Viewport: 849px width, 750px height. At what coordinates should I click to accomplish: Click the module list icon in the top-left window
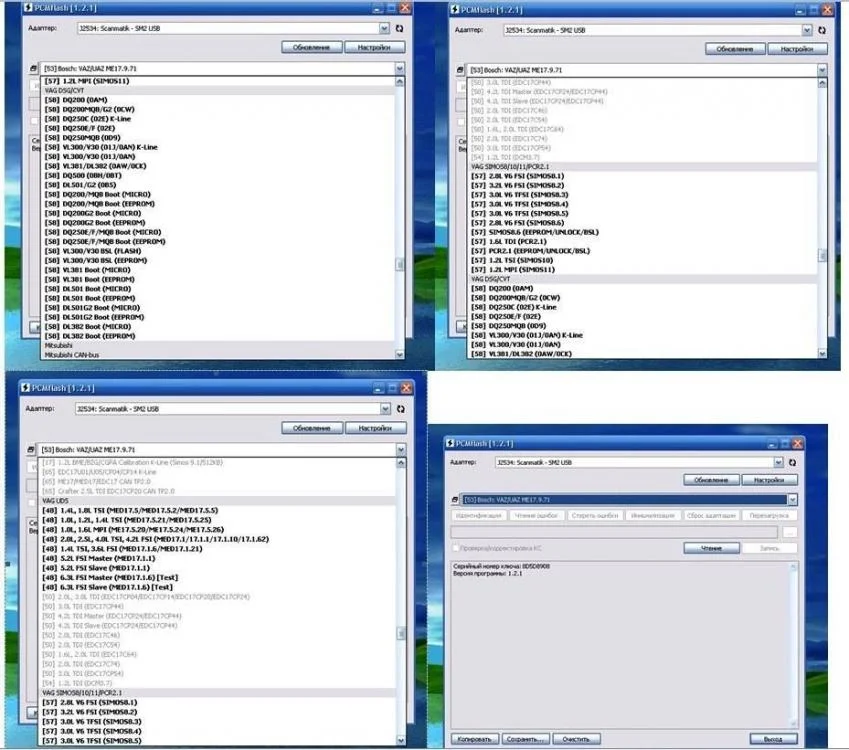pos(33,69)
